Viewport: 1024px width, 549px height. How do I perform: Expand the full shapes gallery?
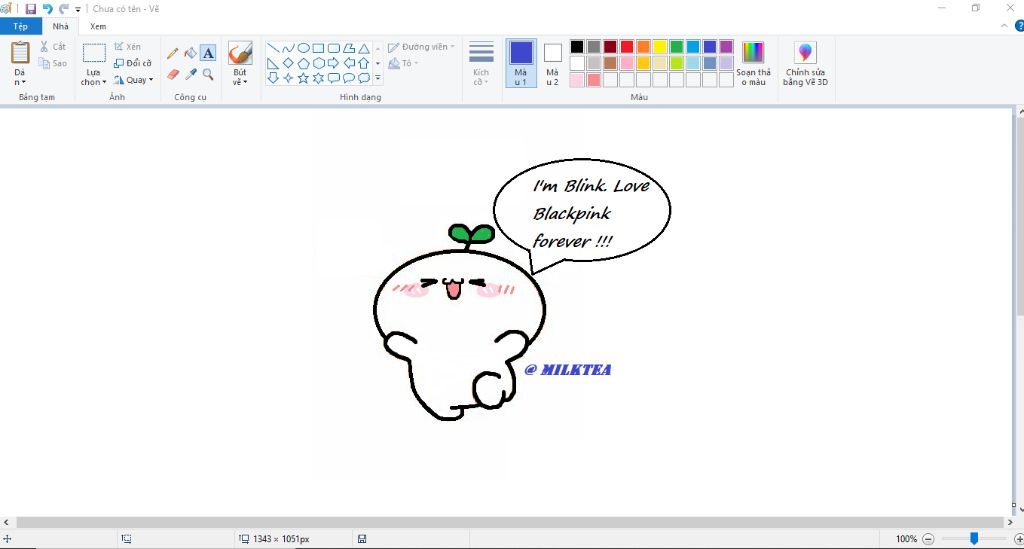click(x=377, y=78)
